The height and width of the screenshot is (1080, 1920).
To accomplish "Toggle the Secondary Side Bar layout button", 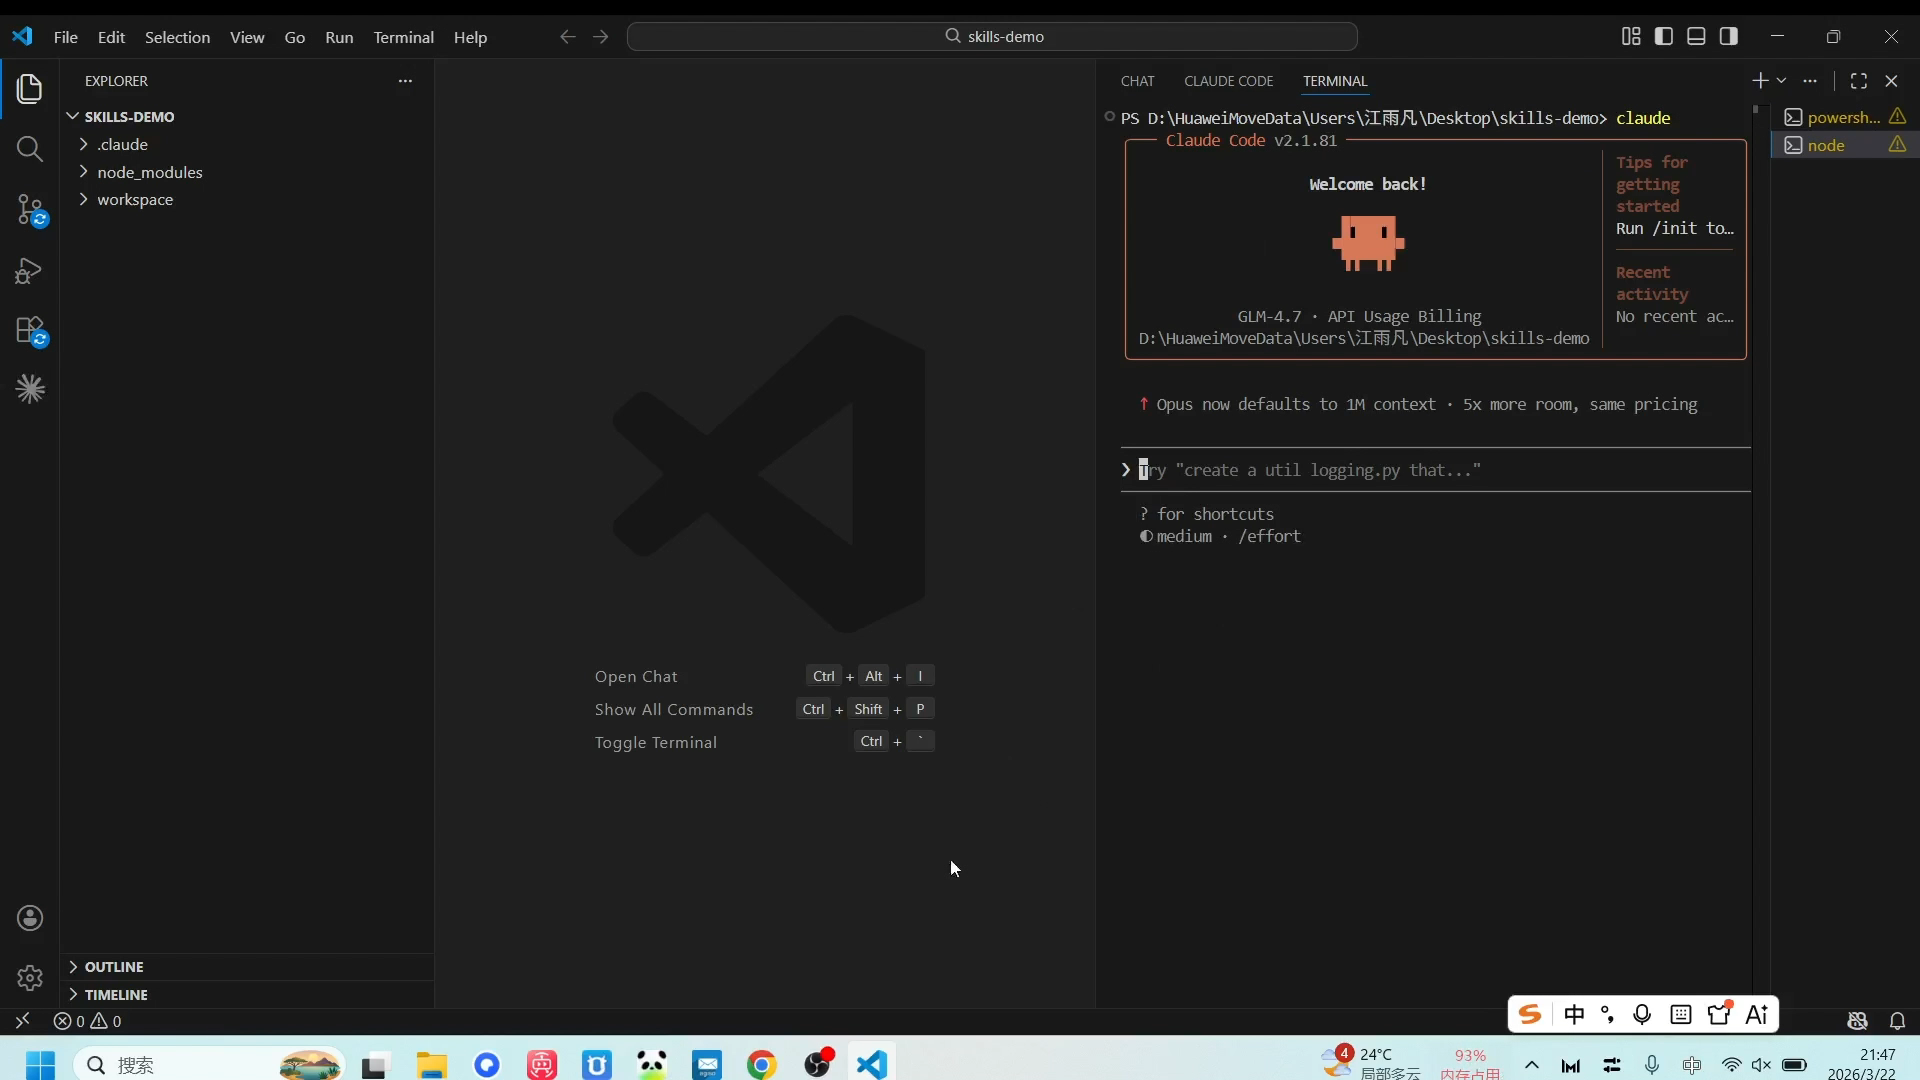I will click(1728, 36).
